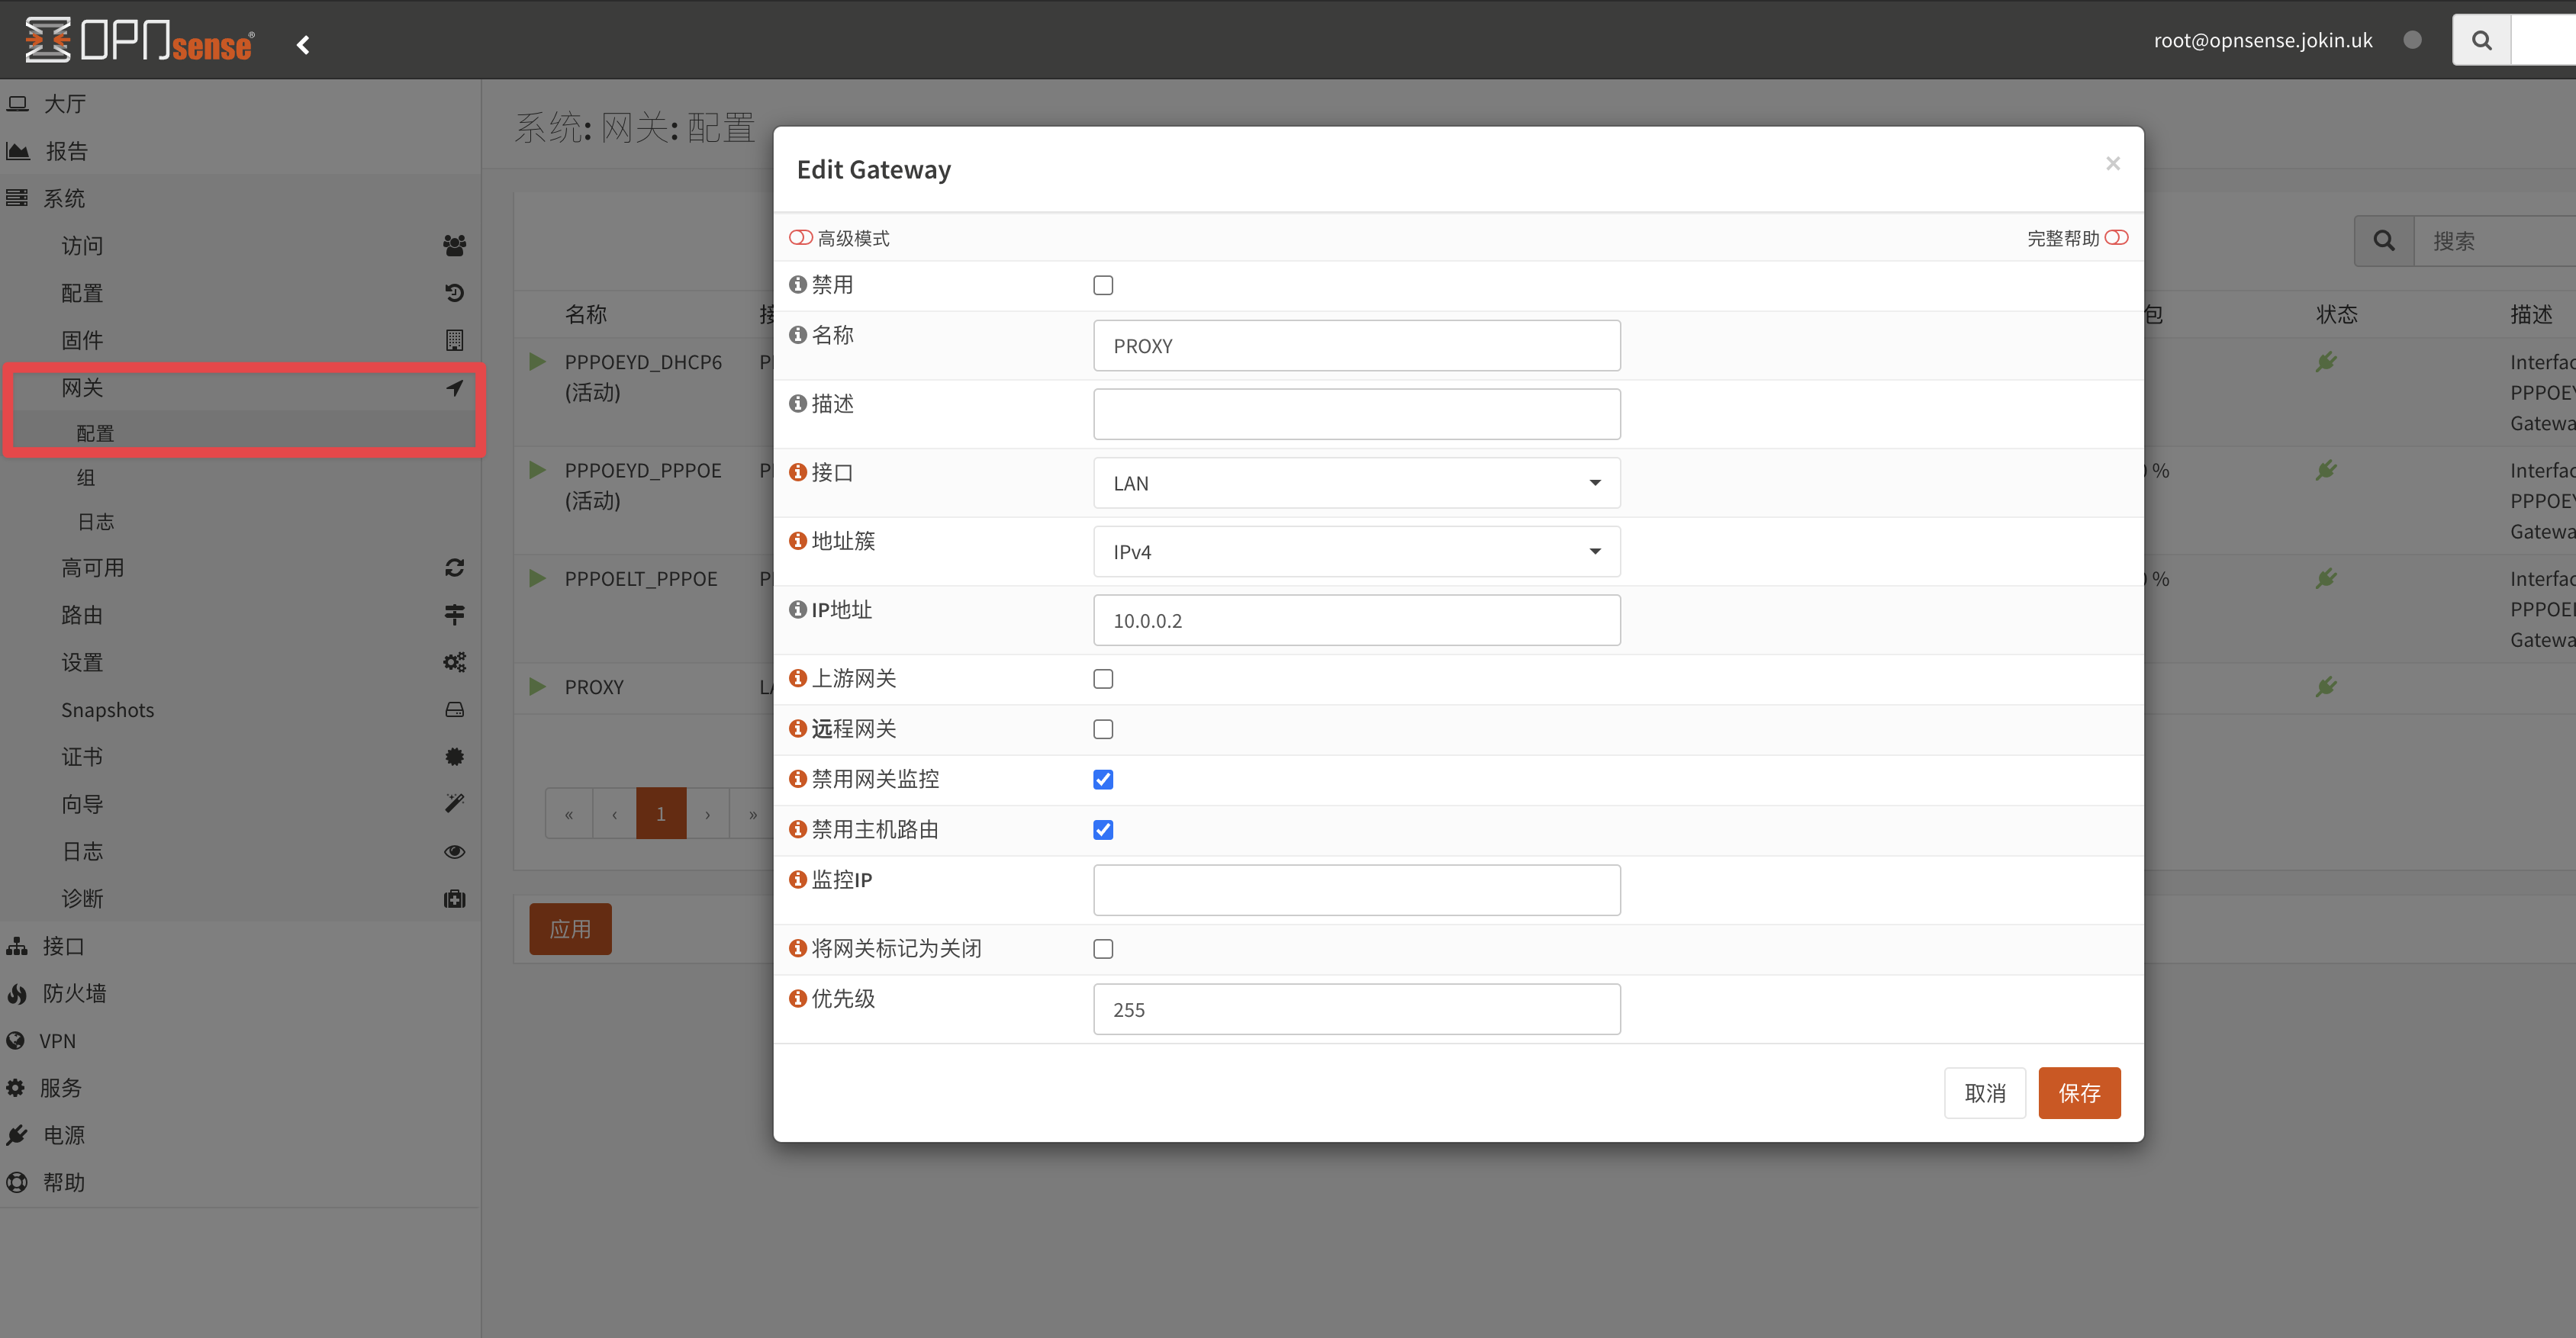
Task: Open the 大厅 menu item
Action: pyautogui.click(x=240, y=104)
